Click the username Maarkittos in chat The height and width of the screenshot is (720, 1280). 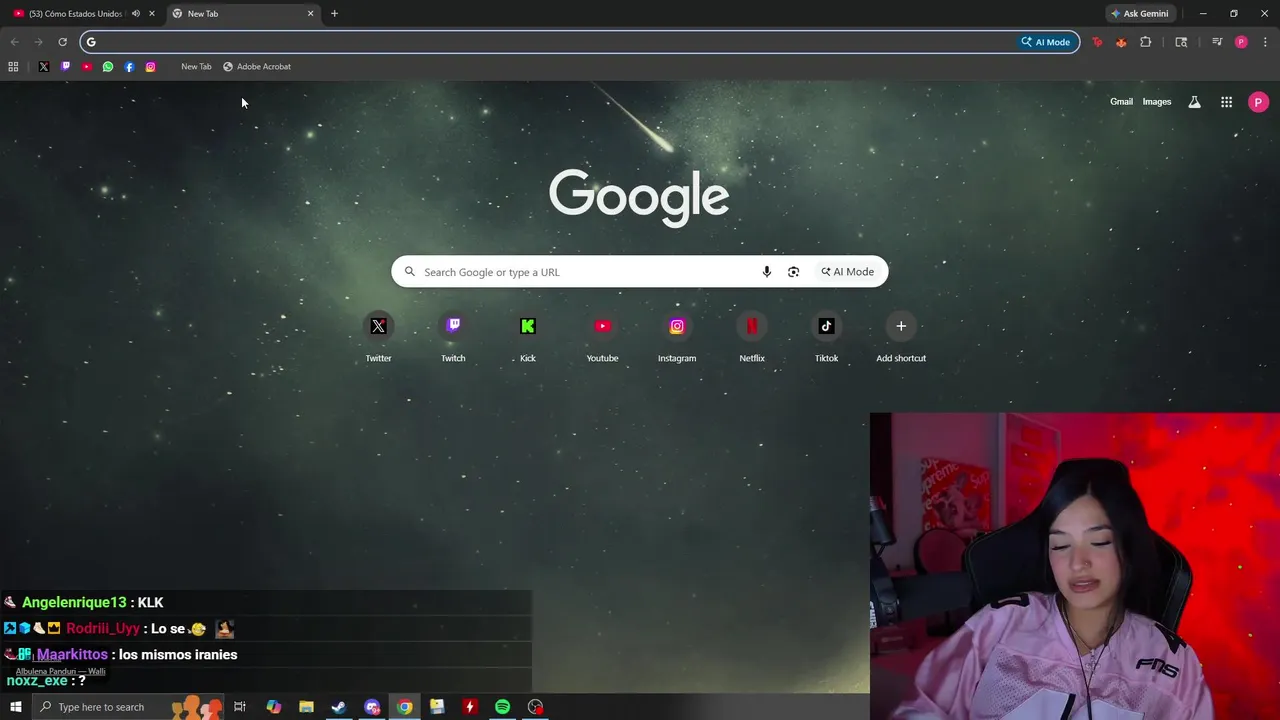coord(72,655)
